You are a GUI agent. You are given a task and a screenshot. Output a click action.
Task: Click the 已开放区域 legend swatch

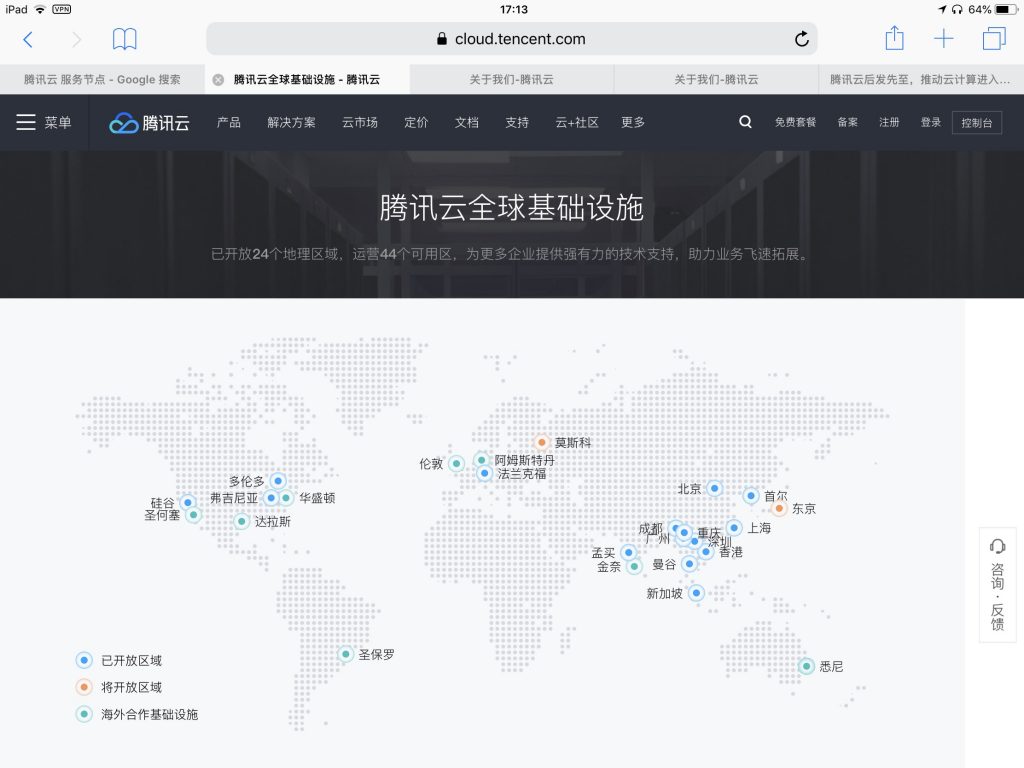84,660
